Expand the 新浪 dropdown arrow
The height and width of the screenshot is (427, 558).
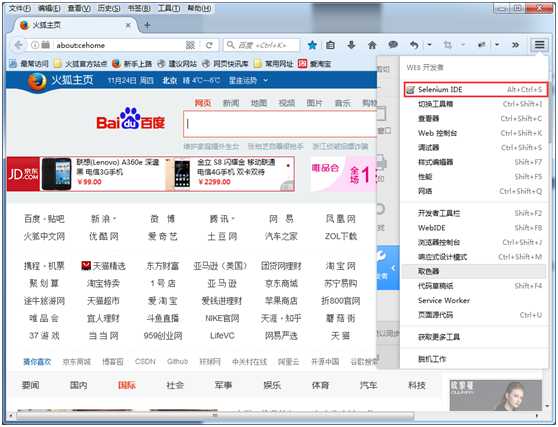(x=115, y=219)
